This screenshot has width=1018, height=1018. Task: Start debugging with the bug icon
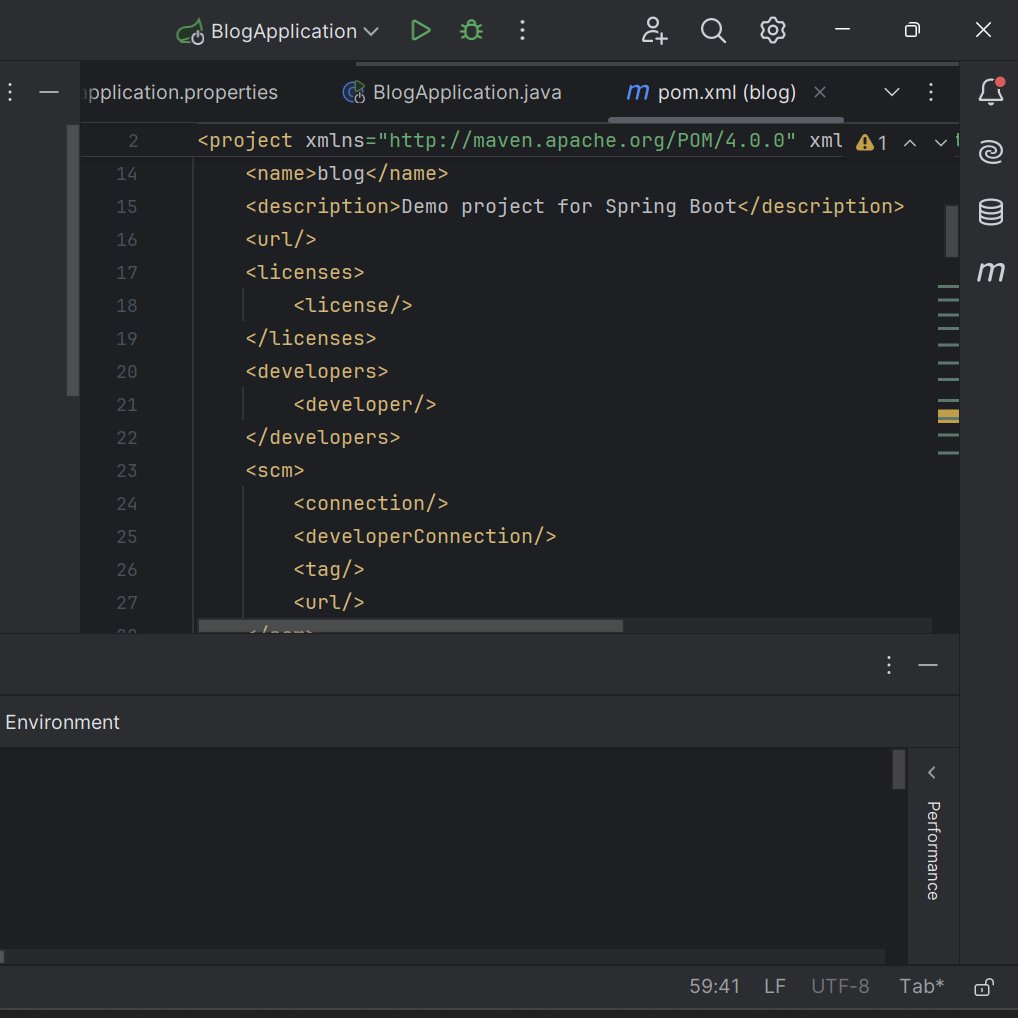pos(471,31)
